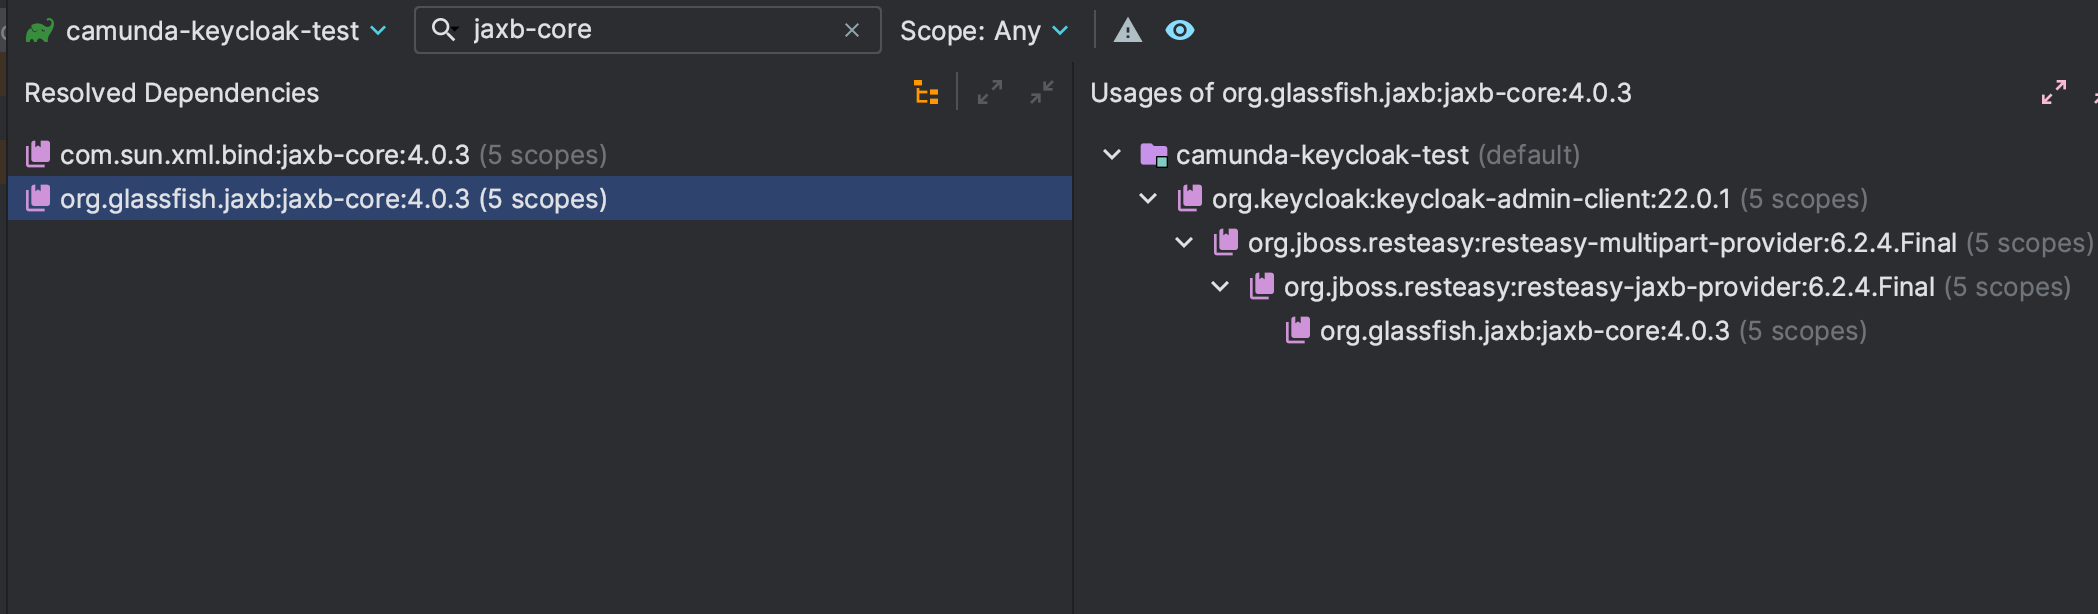Toggle the eye visibility filter icon
The image size is (2098, 614).
tap(1180, 31)
